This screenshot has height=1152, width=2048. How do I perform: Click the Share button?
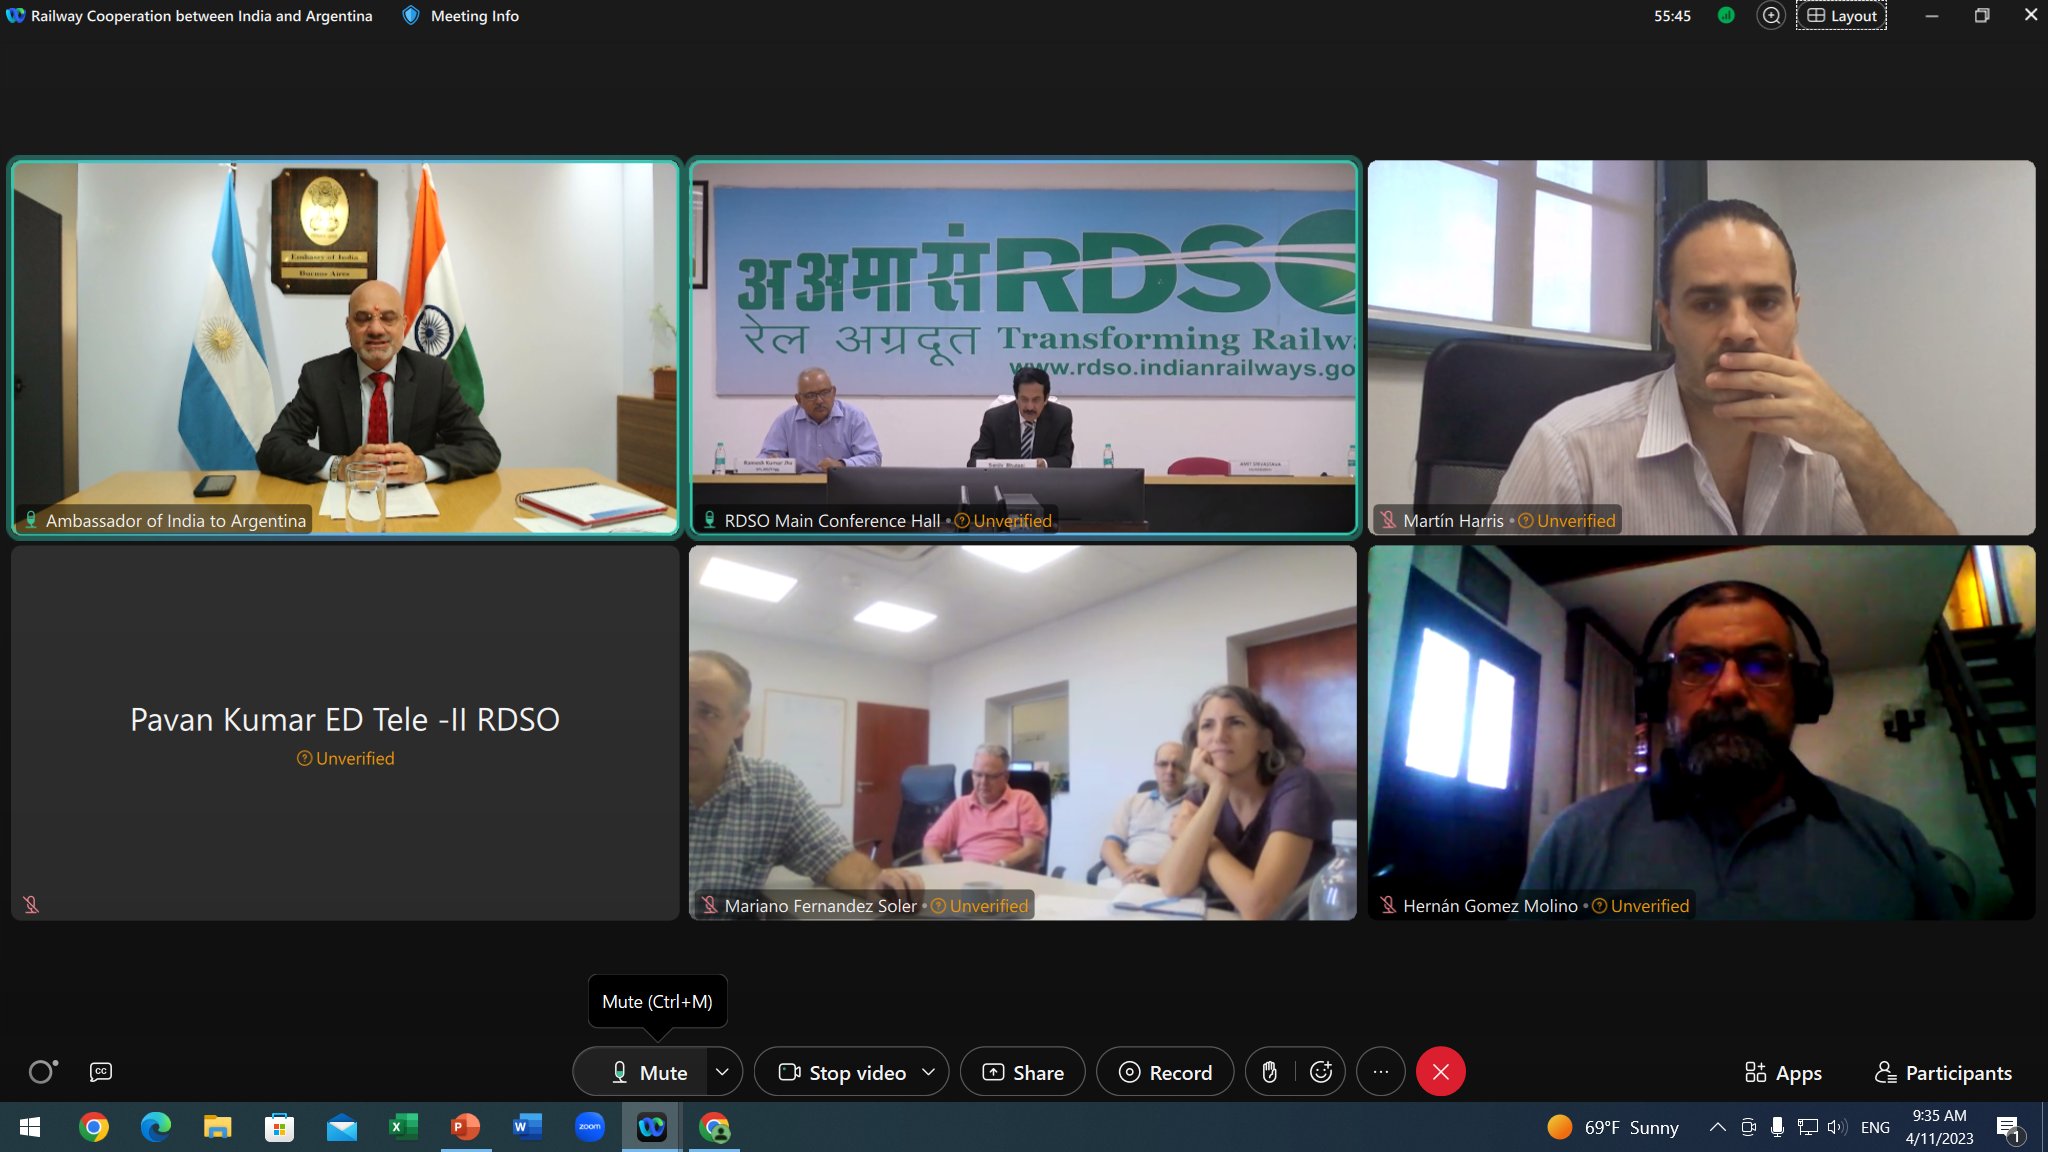(1023, 1072)
